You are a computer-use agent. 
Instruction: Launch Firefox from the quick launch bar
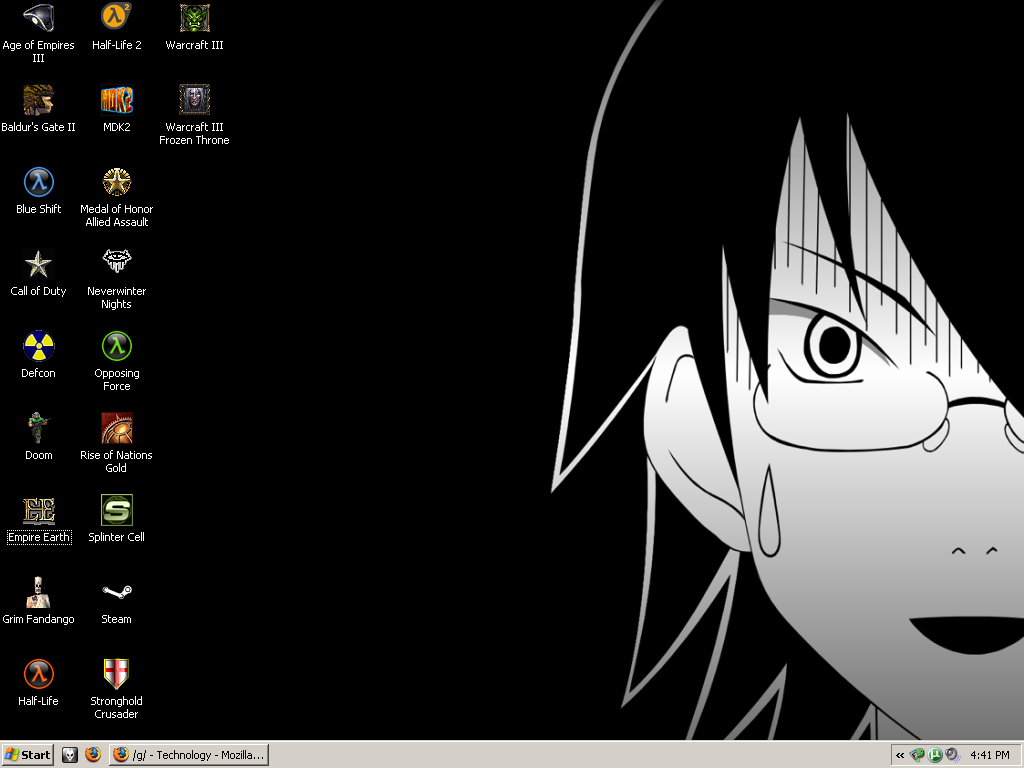point(93,755)
